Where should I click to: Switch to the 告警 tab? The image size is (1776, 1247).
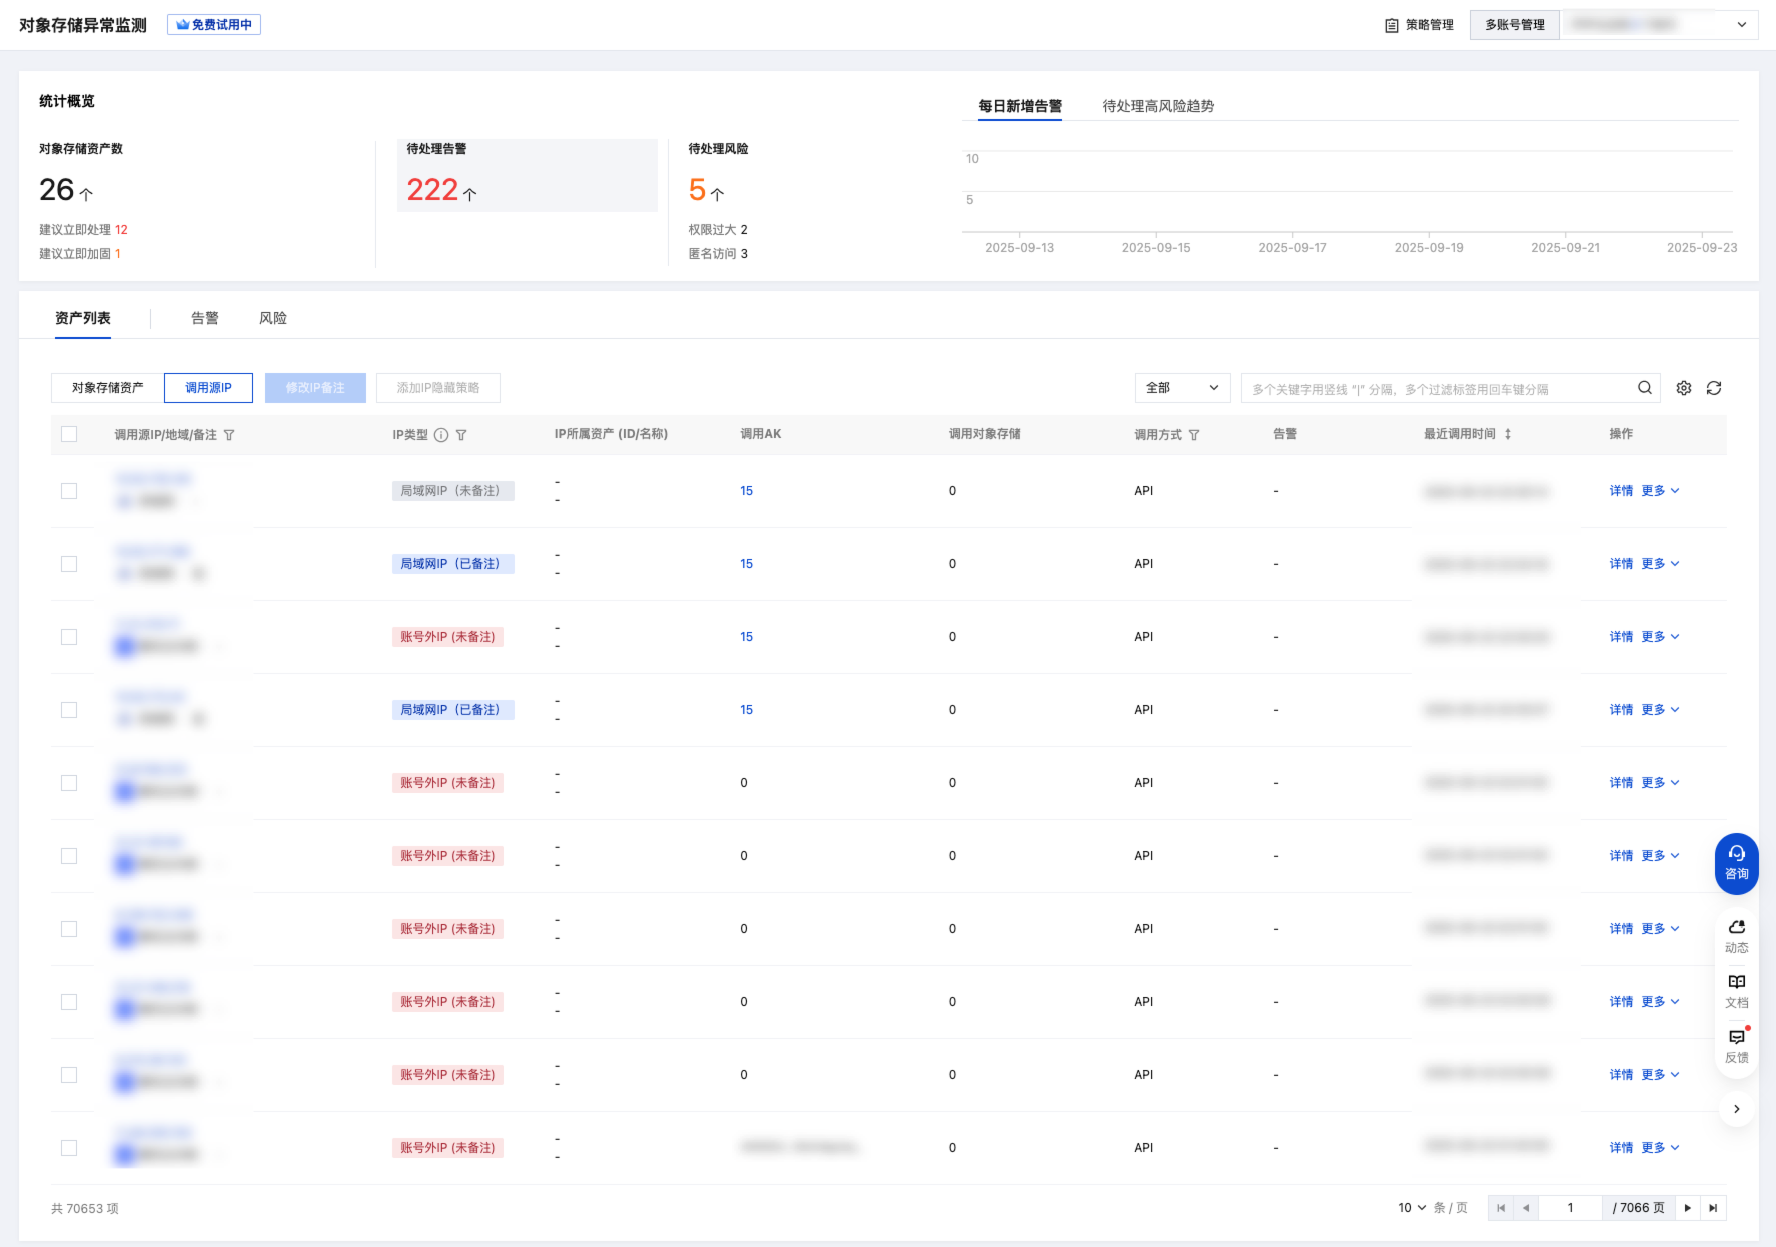tap(204, 318)
